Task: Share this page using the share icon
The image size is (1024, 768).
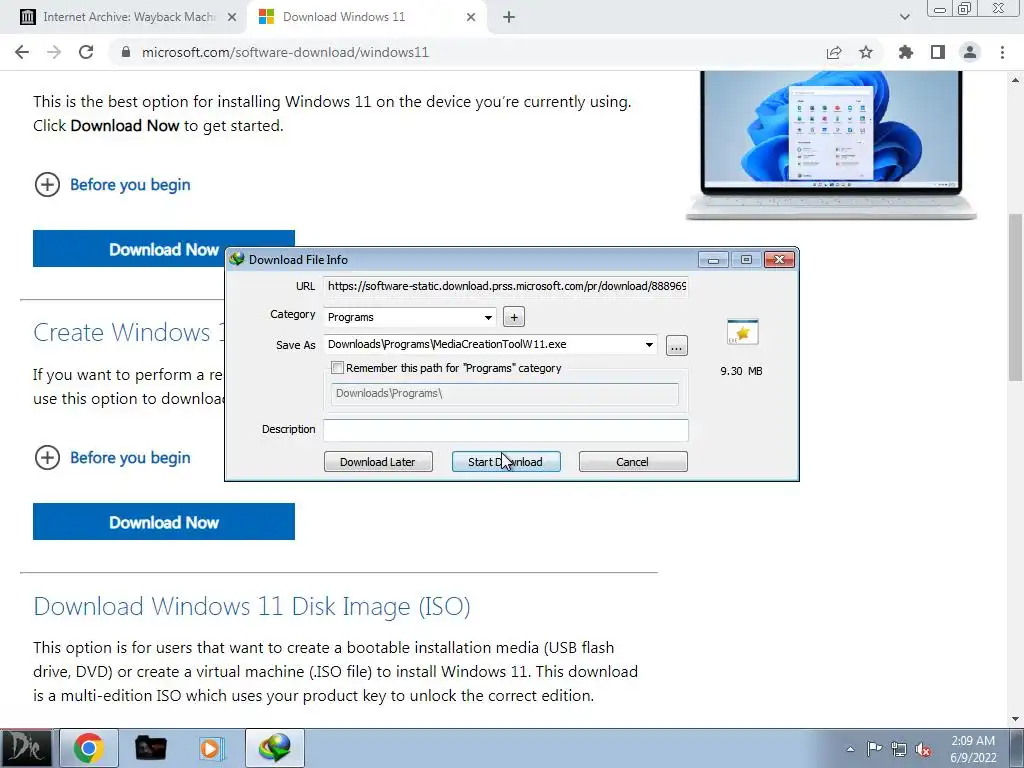Action: tap(834, 52)
